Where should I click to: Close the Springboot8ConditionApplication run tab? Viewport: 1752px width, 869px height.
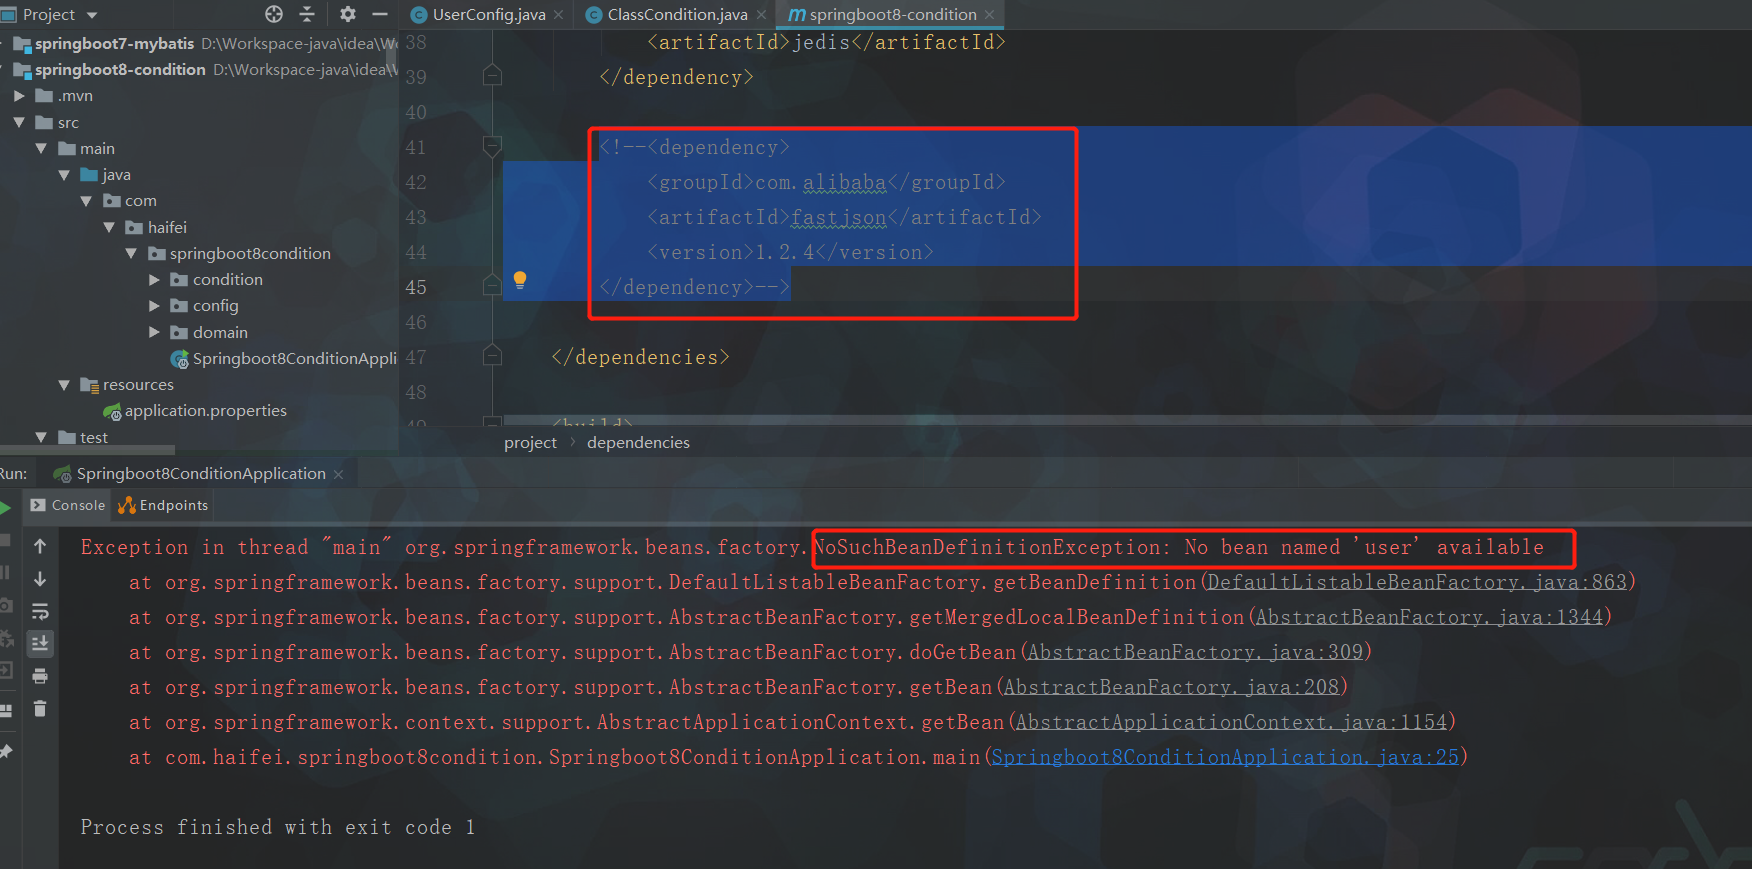pos(338,474)
